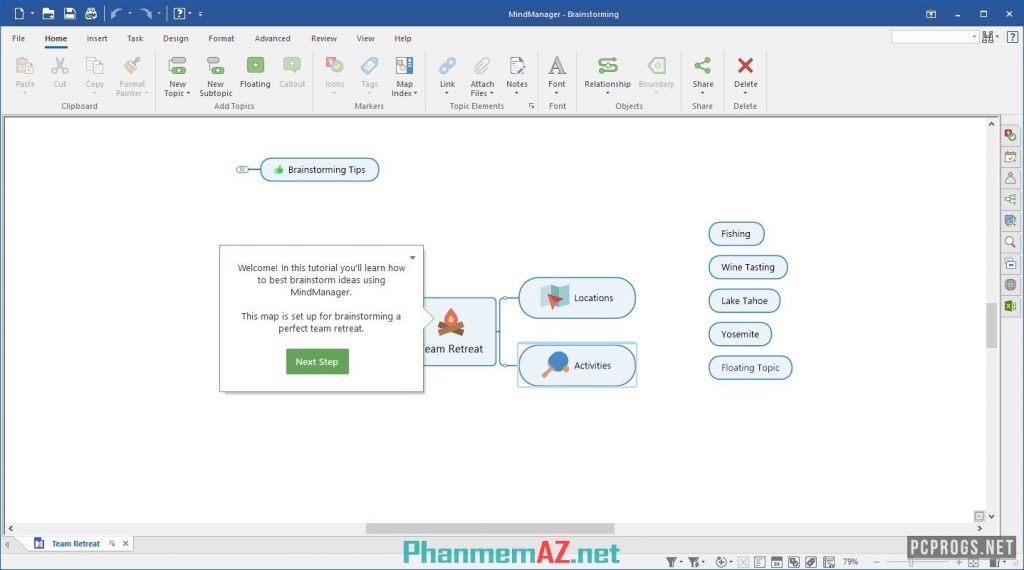1024x570 pixels.
Task: Open the Relationship dropdown arrow
Action: (x=607, y=93)
